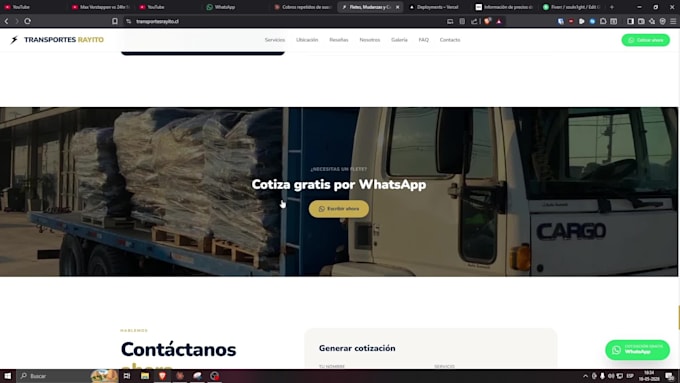The image size is (680, 383).
Task: Go to Reseñas in the site nav
Action: pos(339,40)
